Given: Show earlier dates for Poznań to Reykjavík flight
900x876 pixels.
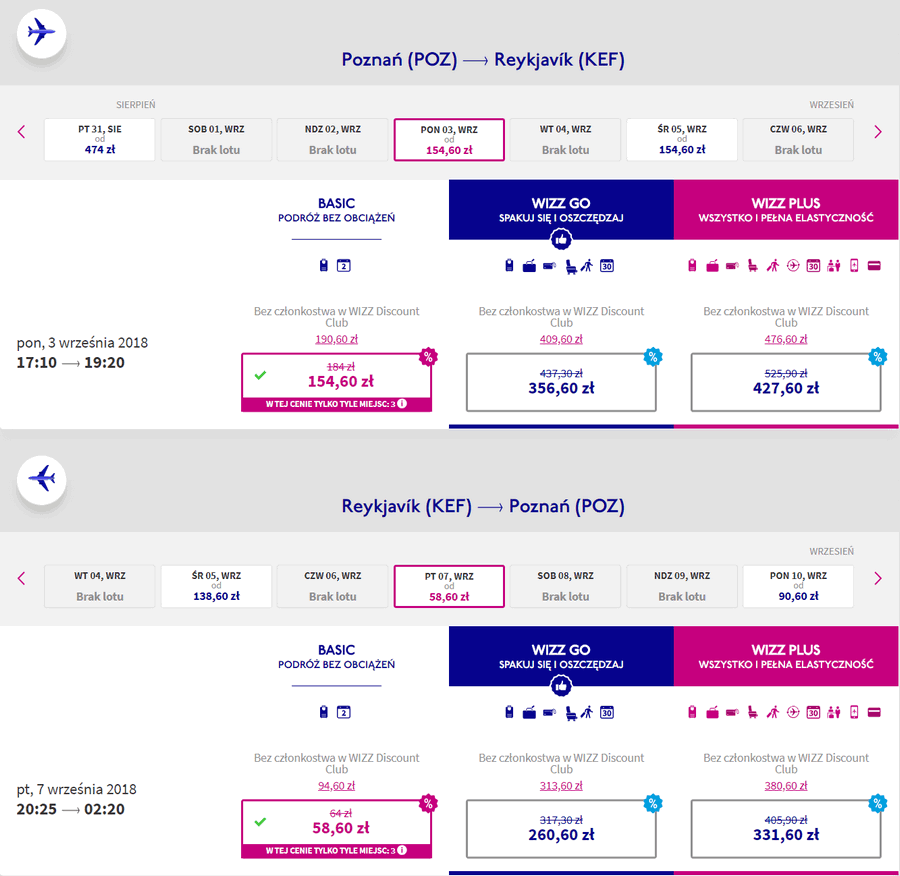Looking at the screenshot, I should (x=21, y=132).
